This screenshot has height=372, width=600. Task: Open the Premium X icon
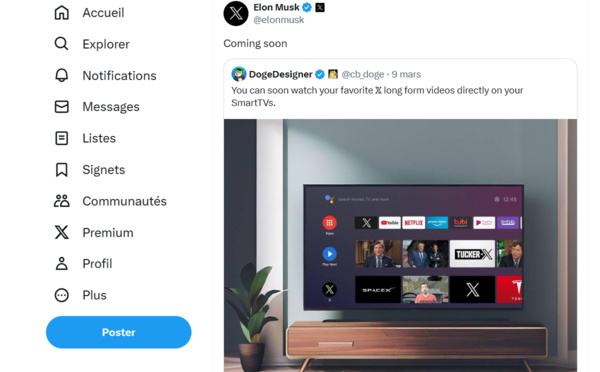tap(62, 232)
